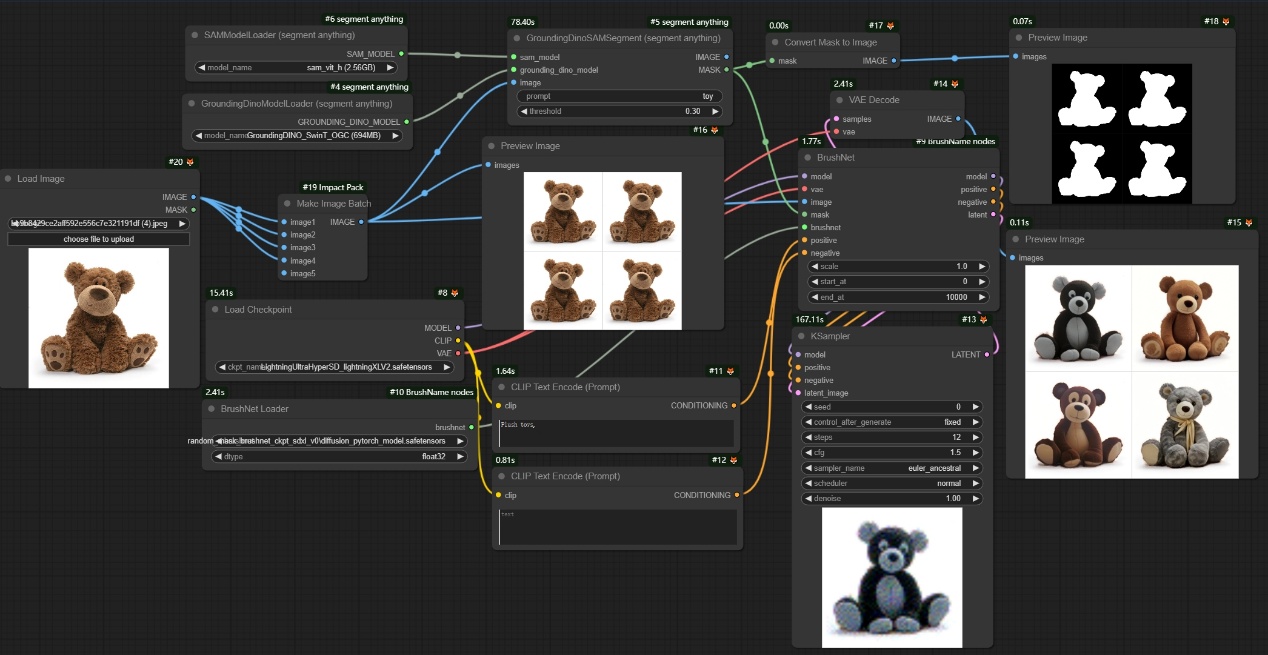
Task: Click the fox badge above the VAE Decode node
Action: (x=954, y=84)
